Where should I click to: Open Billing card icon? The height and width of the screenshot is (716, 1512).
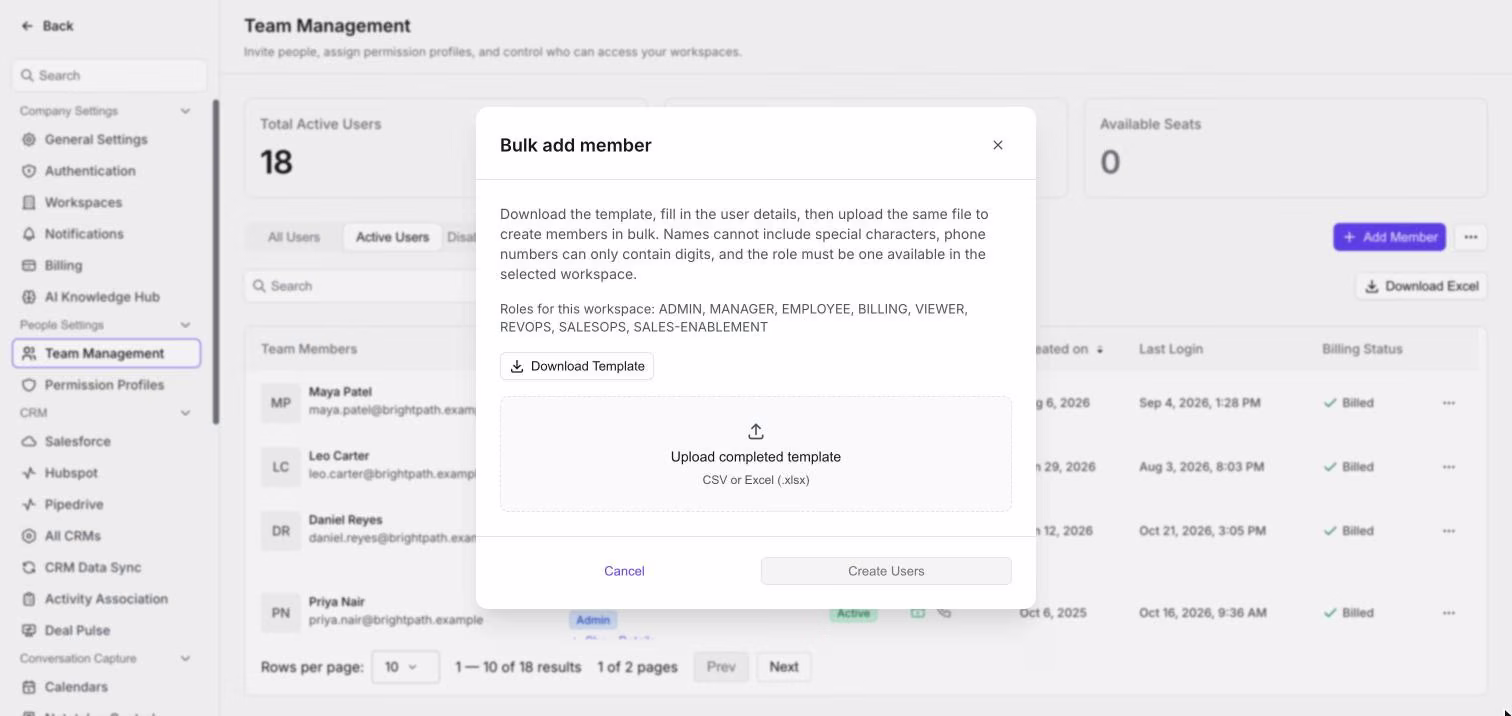[29, 266]
